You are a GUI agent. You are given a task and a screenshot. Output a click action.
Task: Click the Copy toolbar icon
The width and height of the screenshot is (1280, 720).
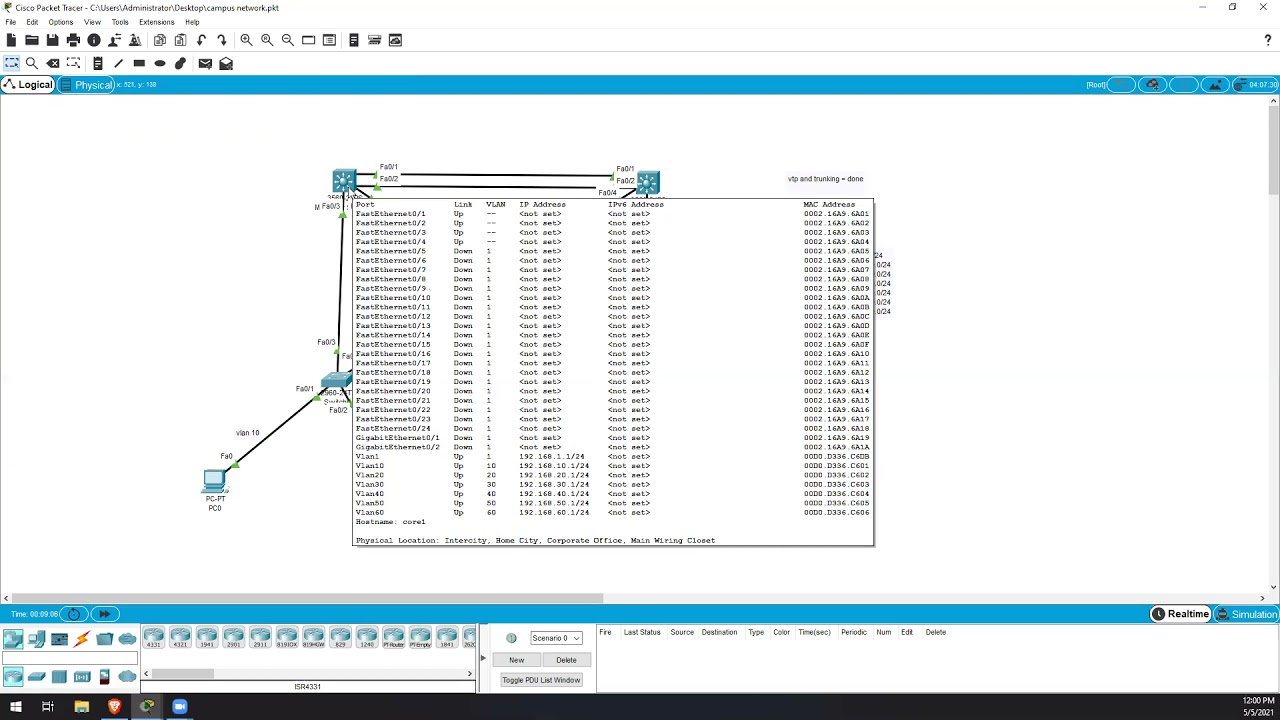click(x=160, y=40)
